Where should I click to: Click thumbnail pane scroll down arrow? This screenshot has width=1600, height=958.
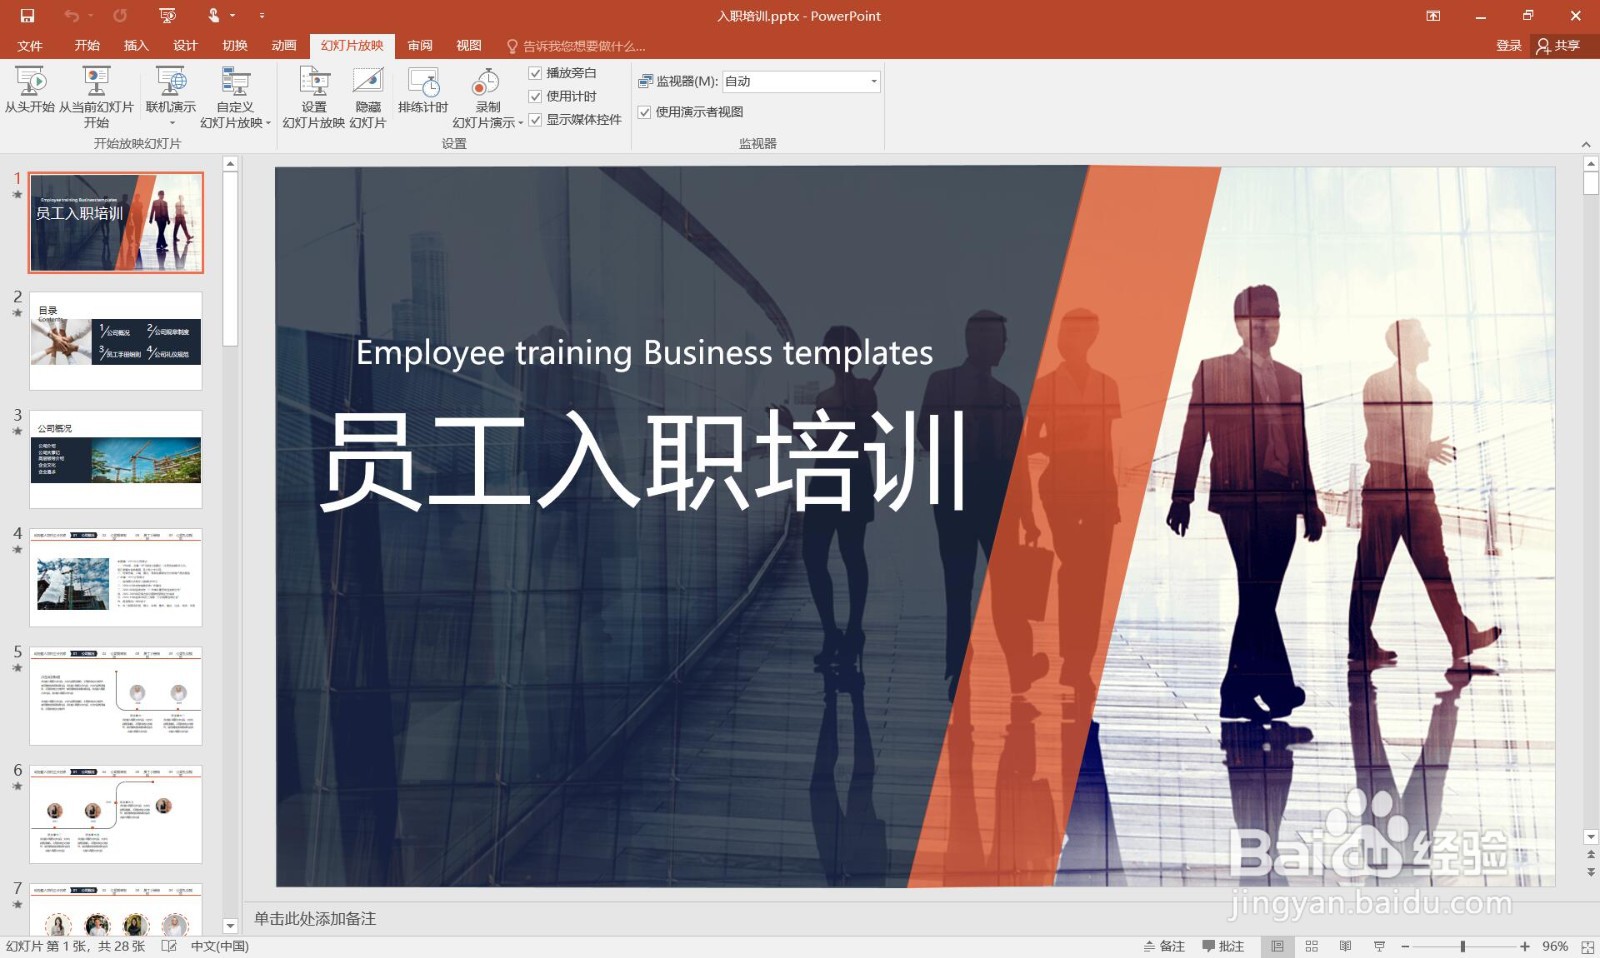point(230,926)
